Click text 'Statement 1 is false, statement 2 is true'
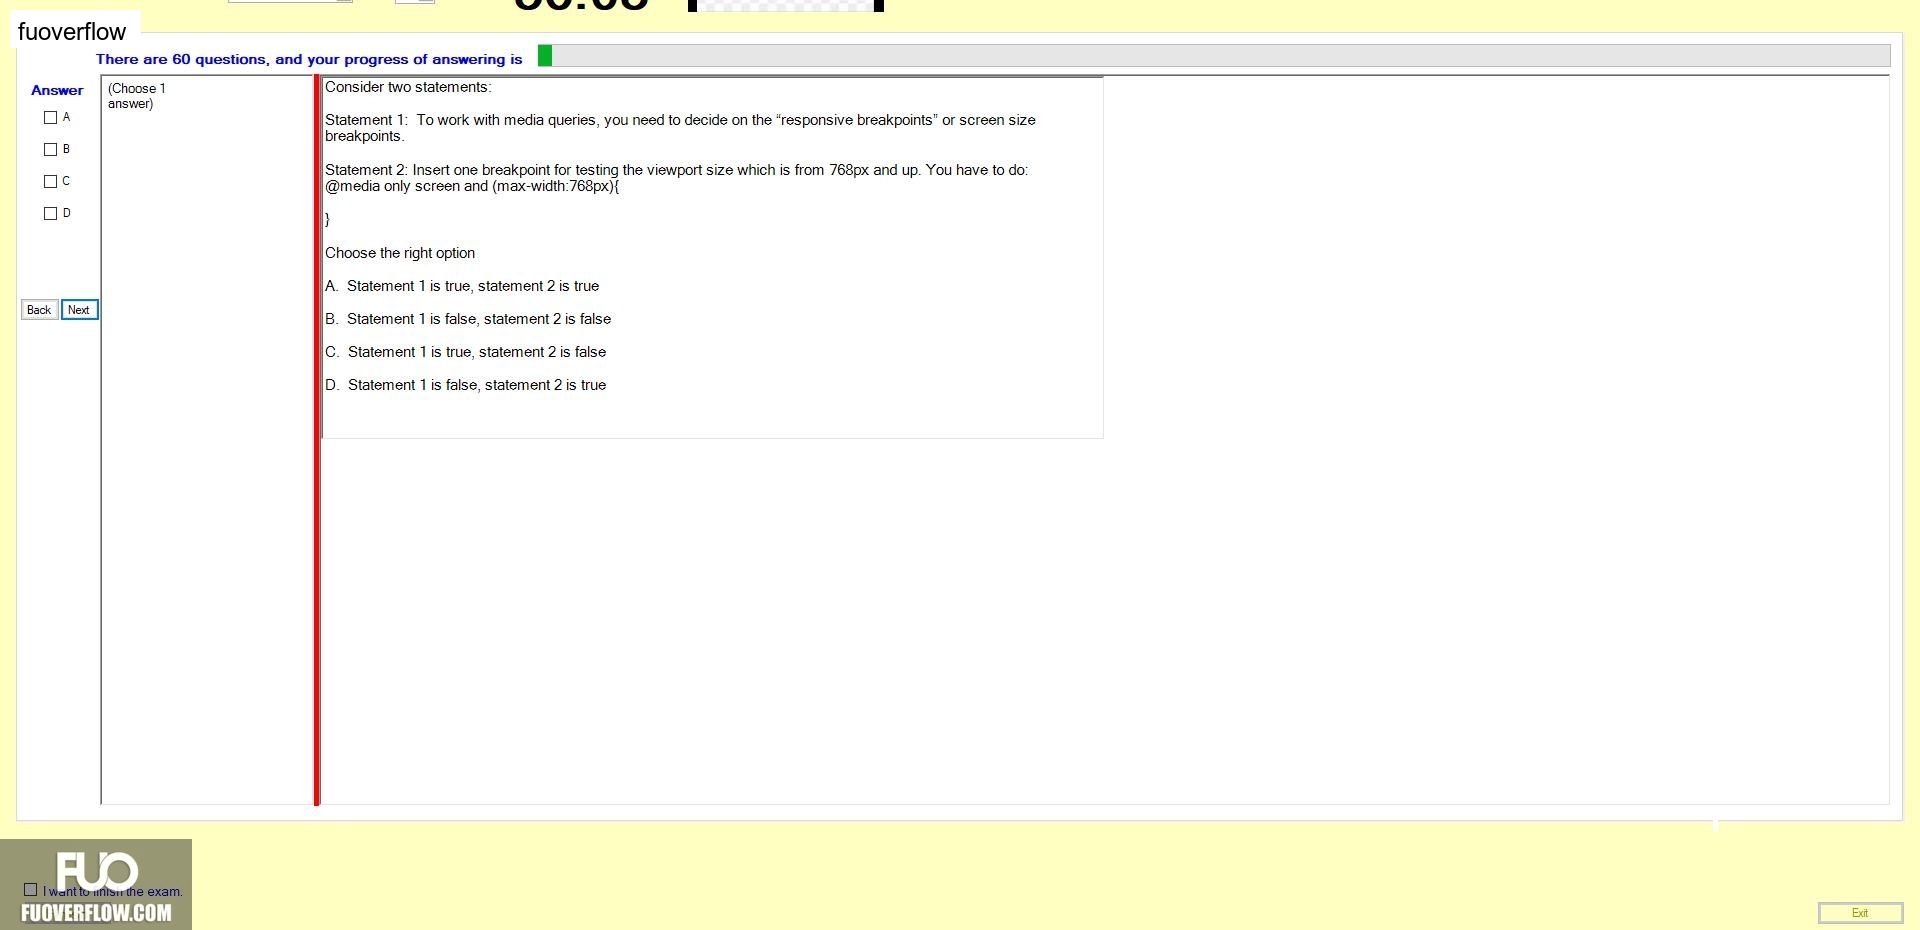Image resolution: width=1920 pixels, height=930 pixels. [477, 385]
